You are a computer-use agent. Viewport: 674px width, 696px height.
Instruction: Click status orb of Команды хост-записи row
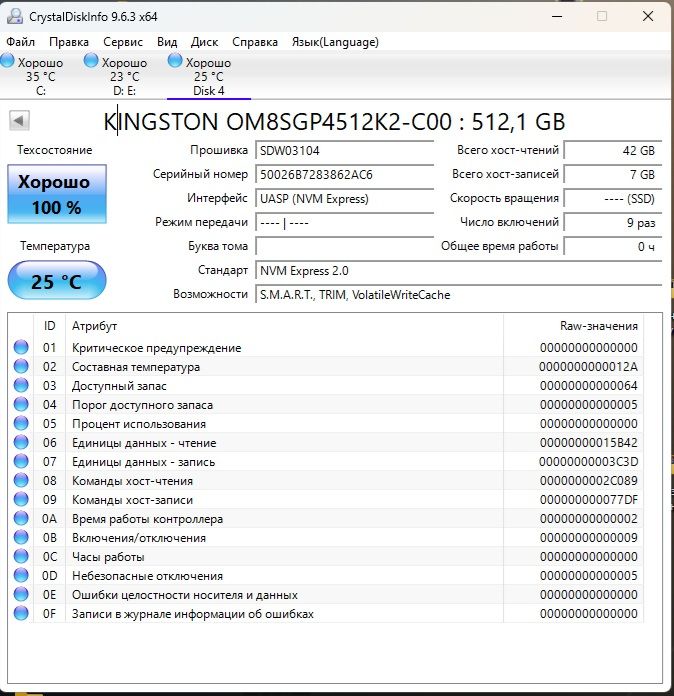click(21, 499)
